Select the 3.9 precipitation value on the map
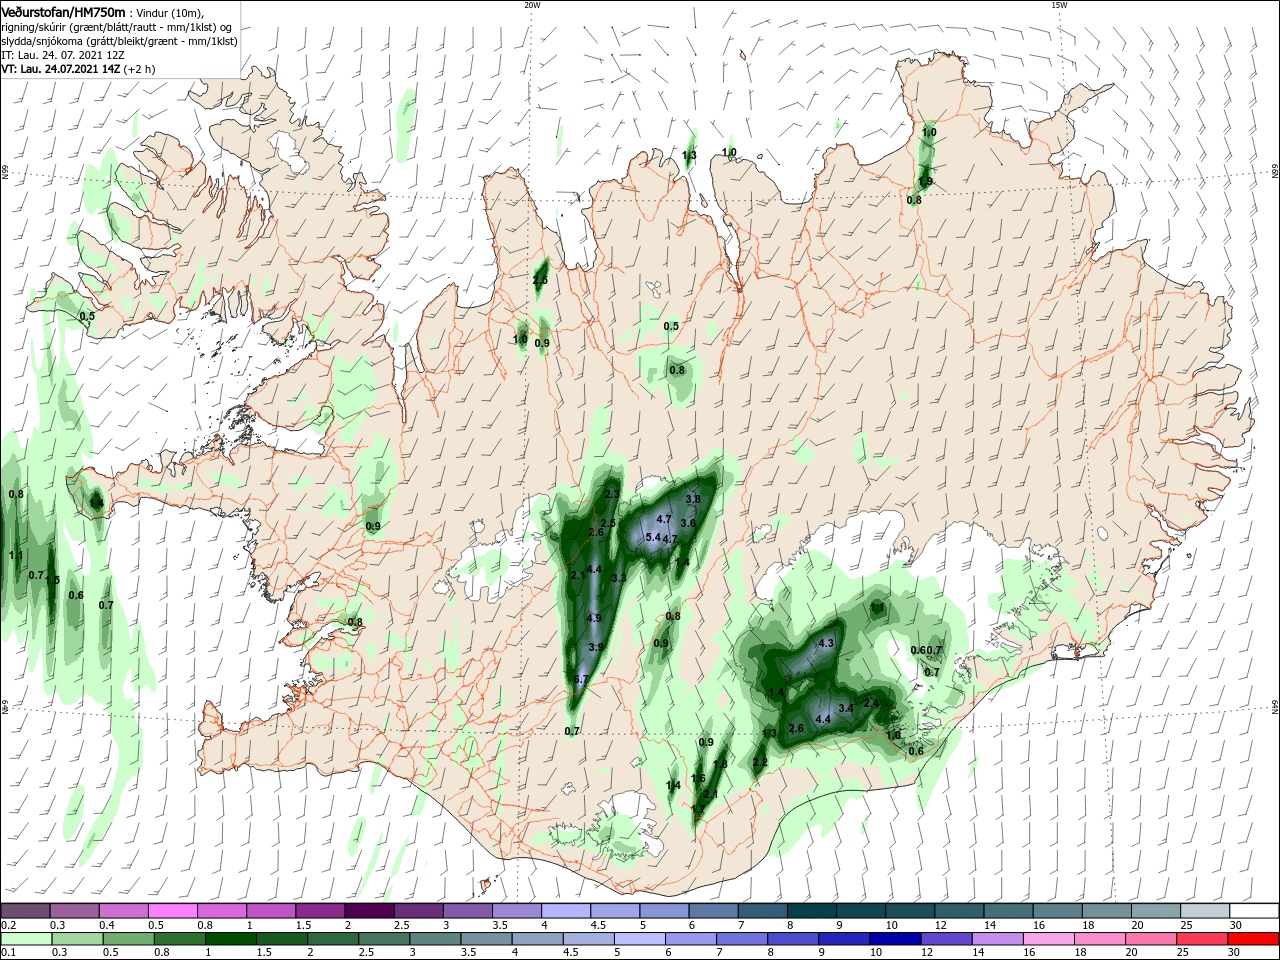The height and width of the screenshot is (960, 1280). (x=596, y=648)
